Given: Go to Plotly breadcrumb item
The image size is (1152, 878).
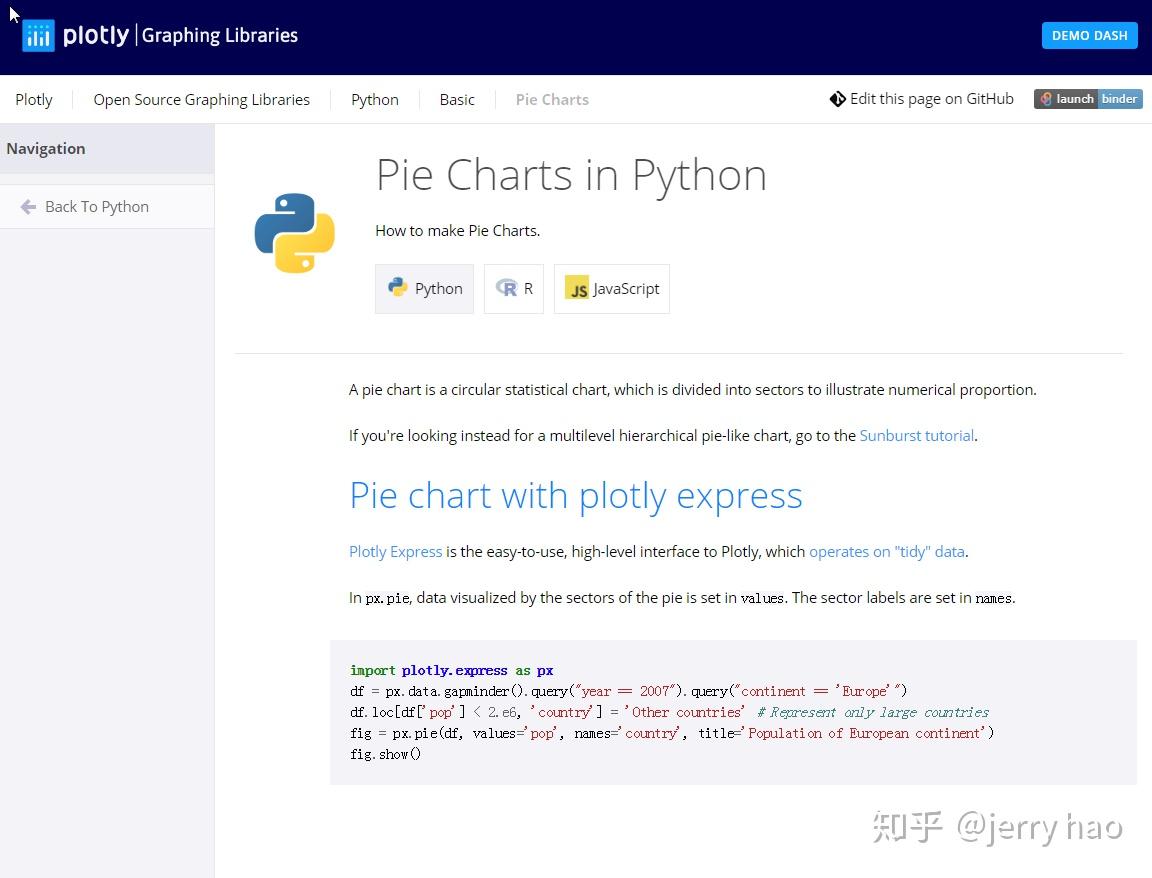Looking at the screenshot, I should pos(34,99).
